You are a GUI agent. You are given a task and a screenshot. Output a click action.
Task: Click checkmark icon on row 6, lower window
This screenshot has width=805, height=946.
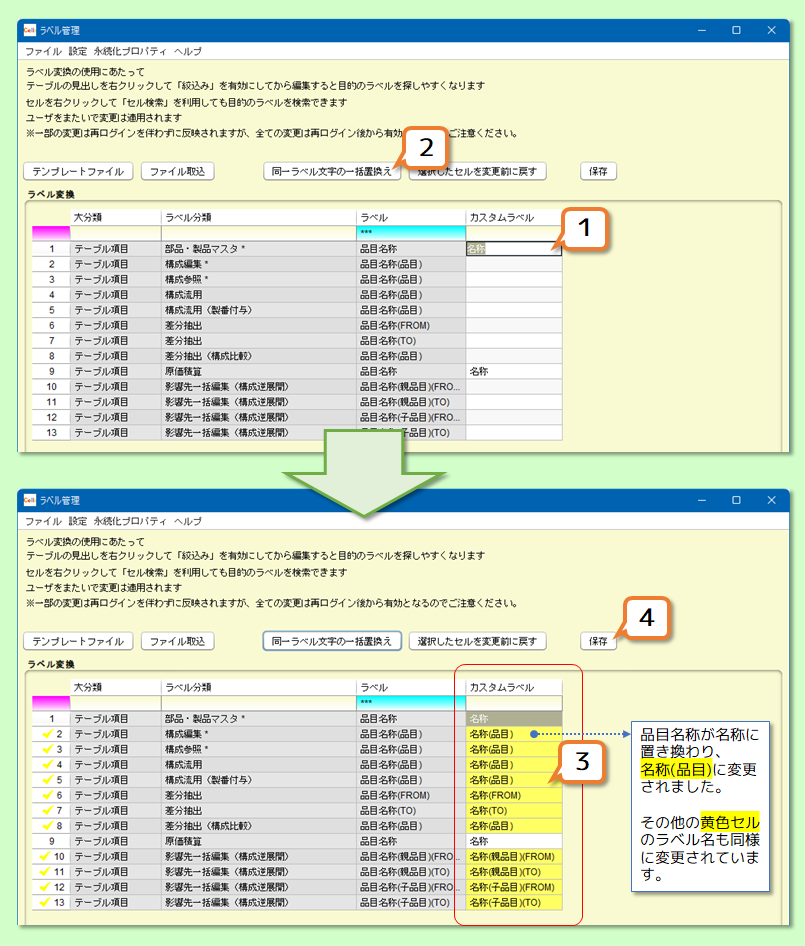tap(47, 795)
